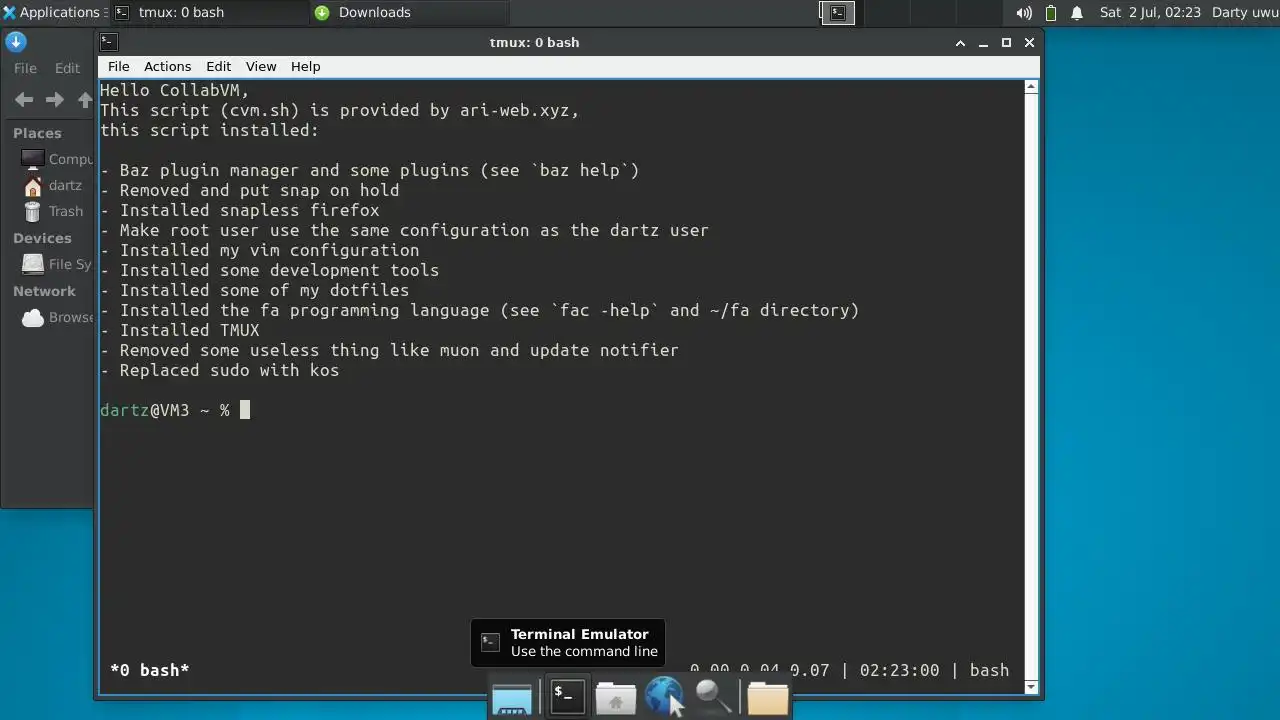Viewport: 1280px width, 720px height.
Task: Click the scrollbar up arrow in the terminal
Action: [1031, 87]
